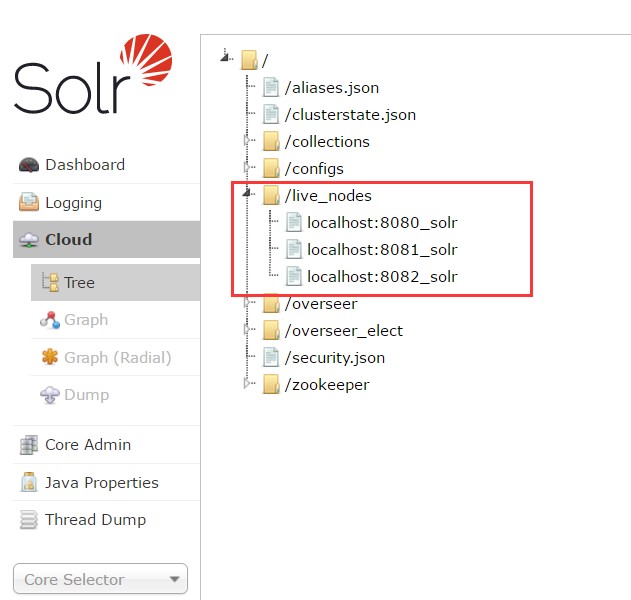
Task: Click the overseer_elect folder icon
Action: 271,330
